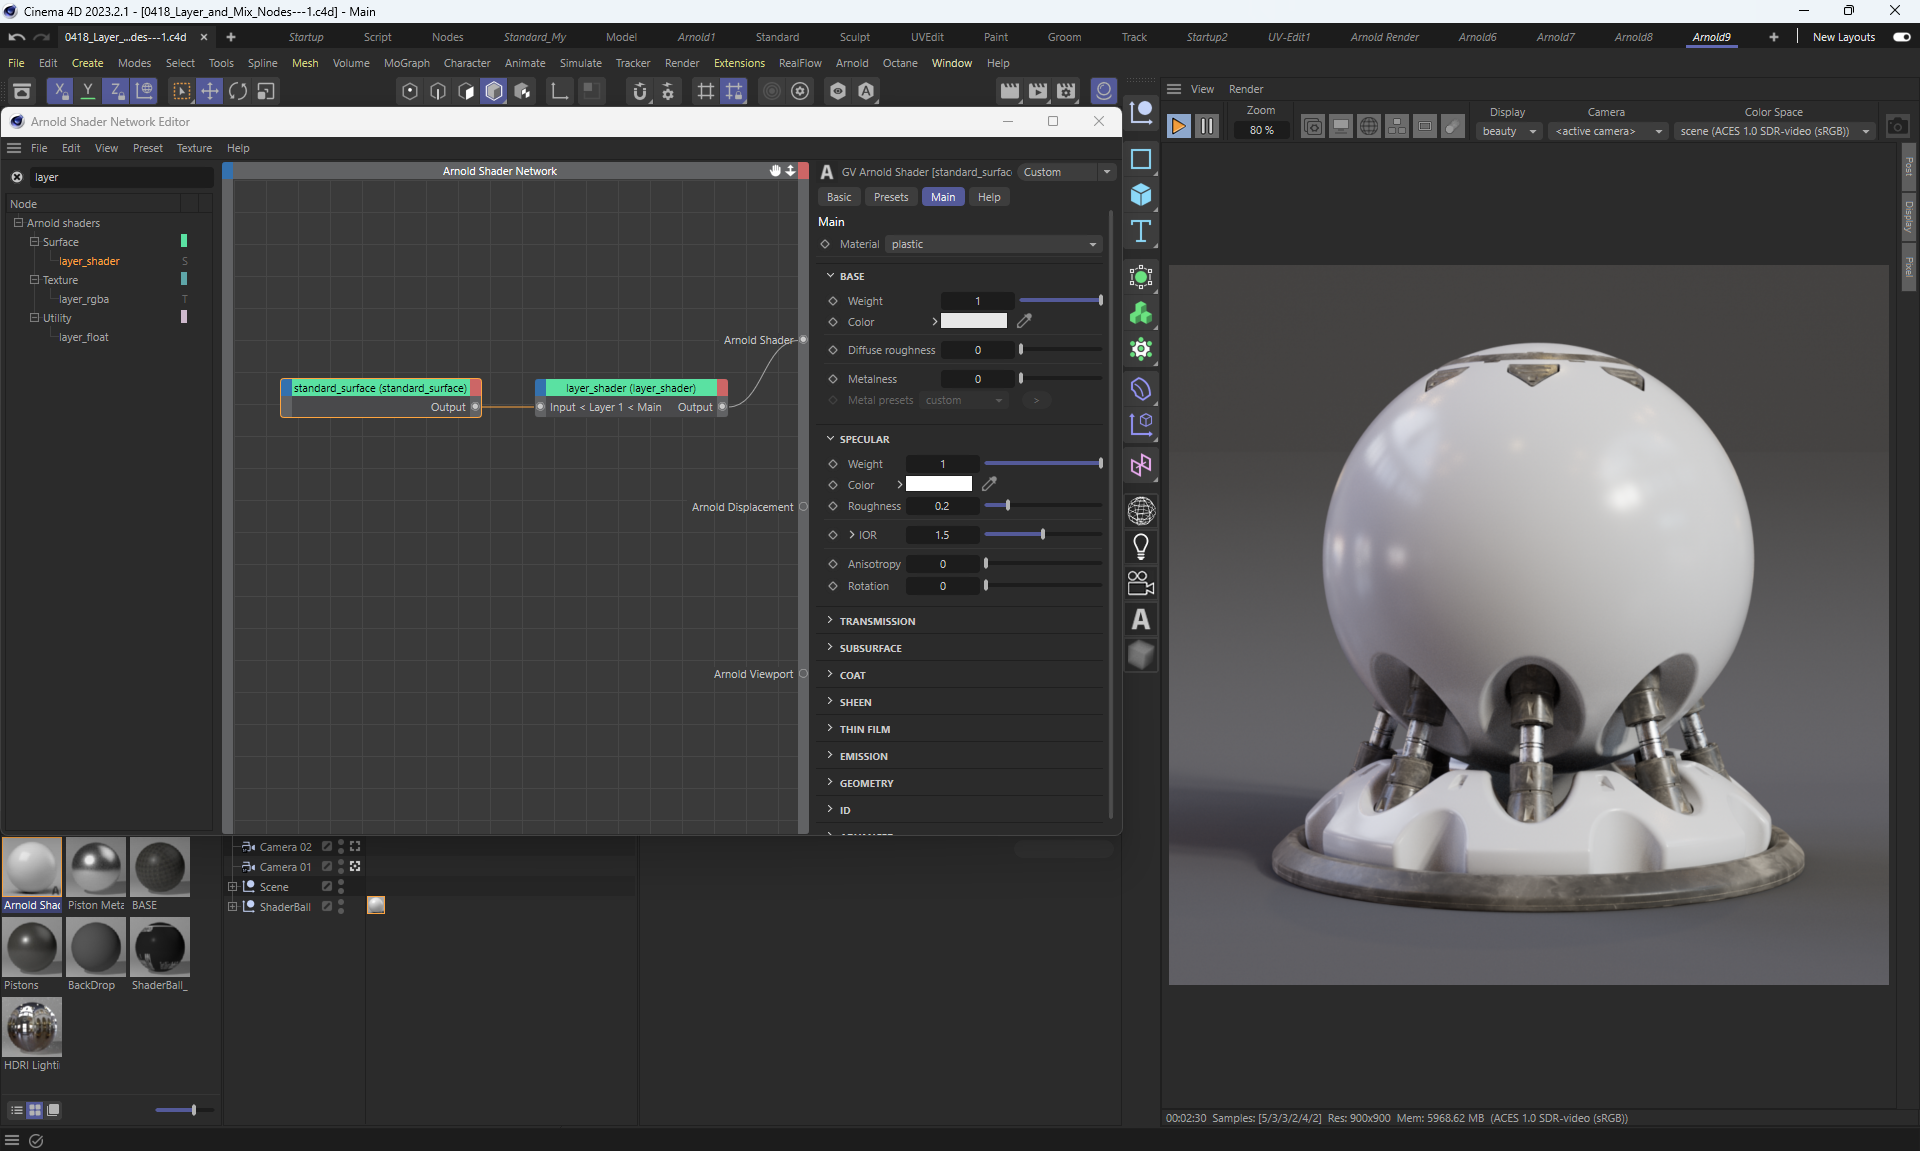Select layer_rgba in node tree
1920x1151 pixels.
click(x=84, y=299)
